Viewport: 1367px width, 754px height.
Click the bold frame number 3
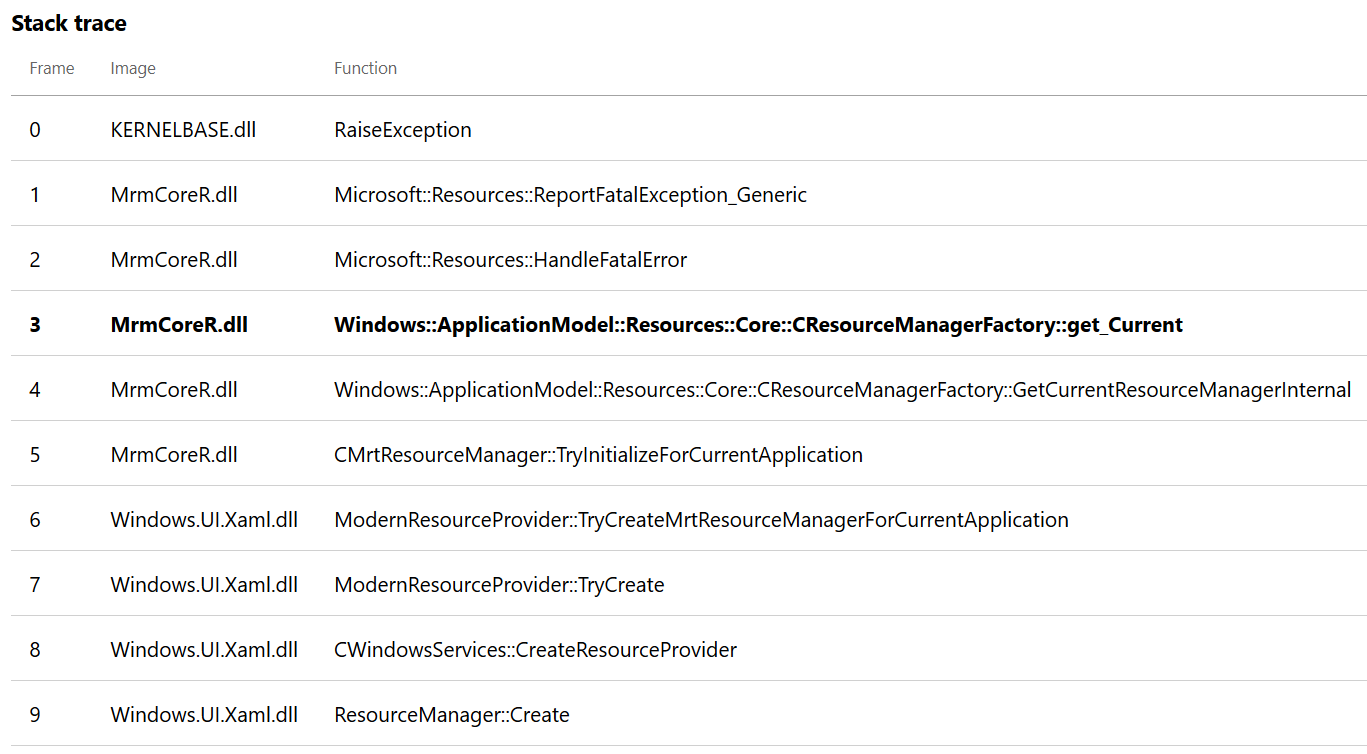35,325
